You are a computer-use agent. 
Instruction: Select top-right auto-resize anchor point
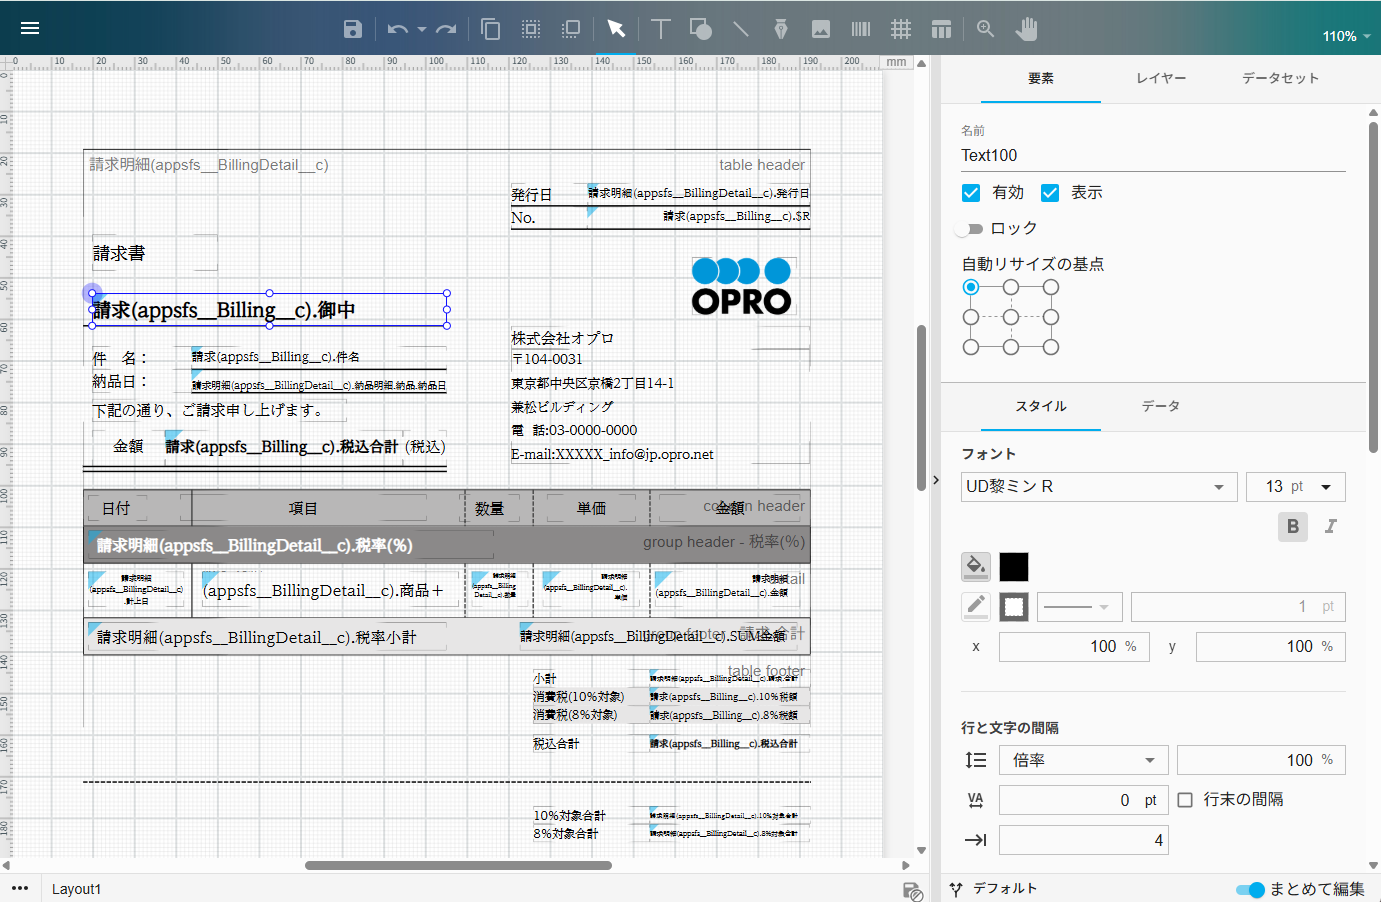tap(1051, 287)
